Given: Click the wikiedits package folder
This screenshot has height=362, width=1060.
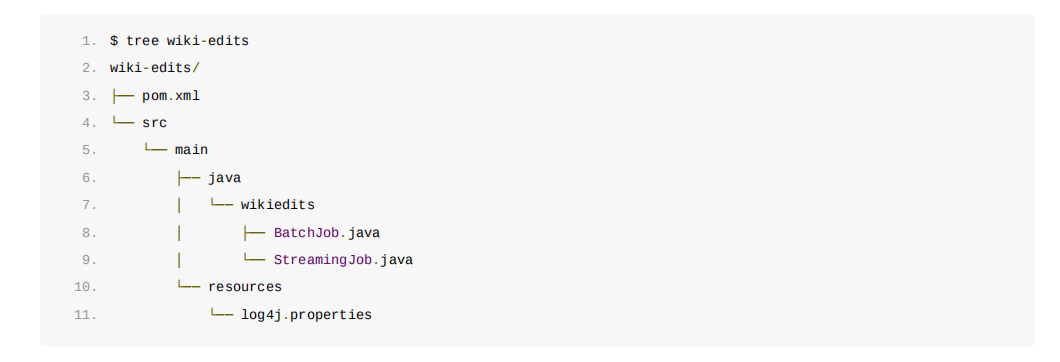Looking at the screenshot, I should click(x=278, y=205).
